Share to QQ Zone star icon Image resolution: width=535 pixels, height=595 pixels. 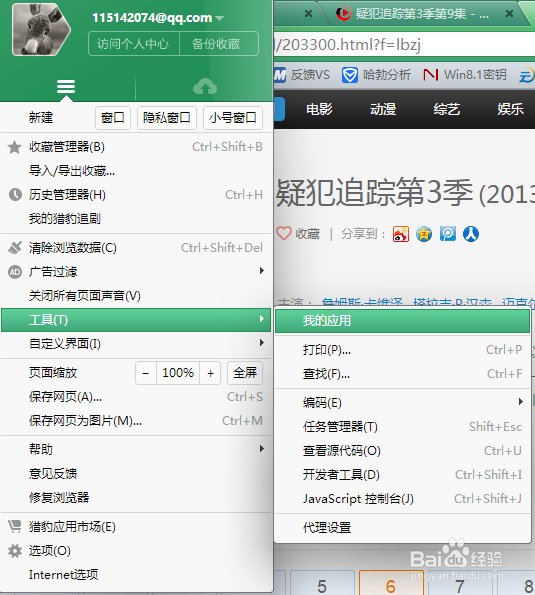click(x=424, y=234)
